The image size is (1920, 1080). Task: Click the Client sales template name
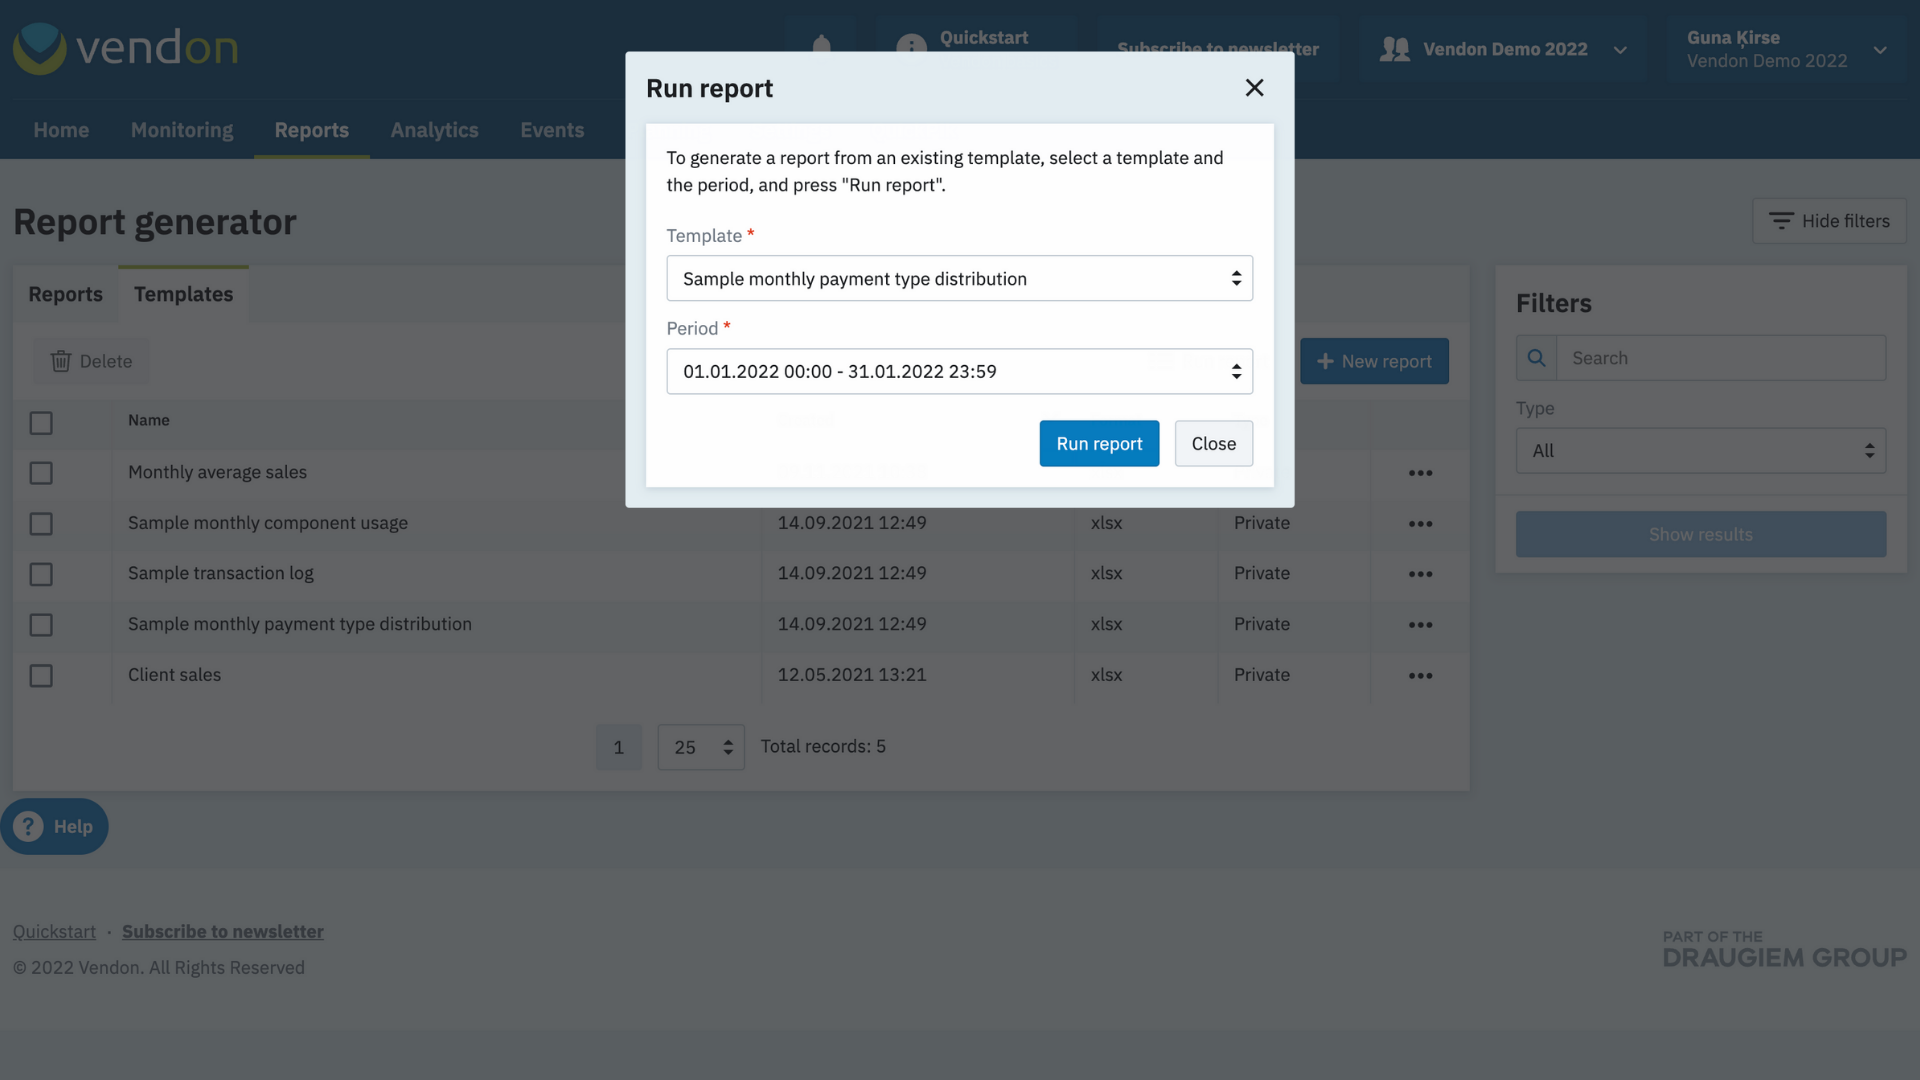coord(174,675)
